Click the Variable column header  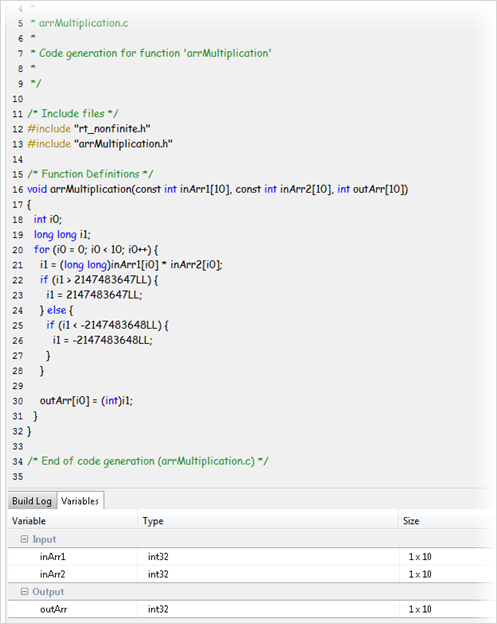tap(73, 521)
